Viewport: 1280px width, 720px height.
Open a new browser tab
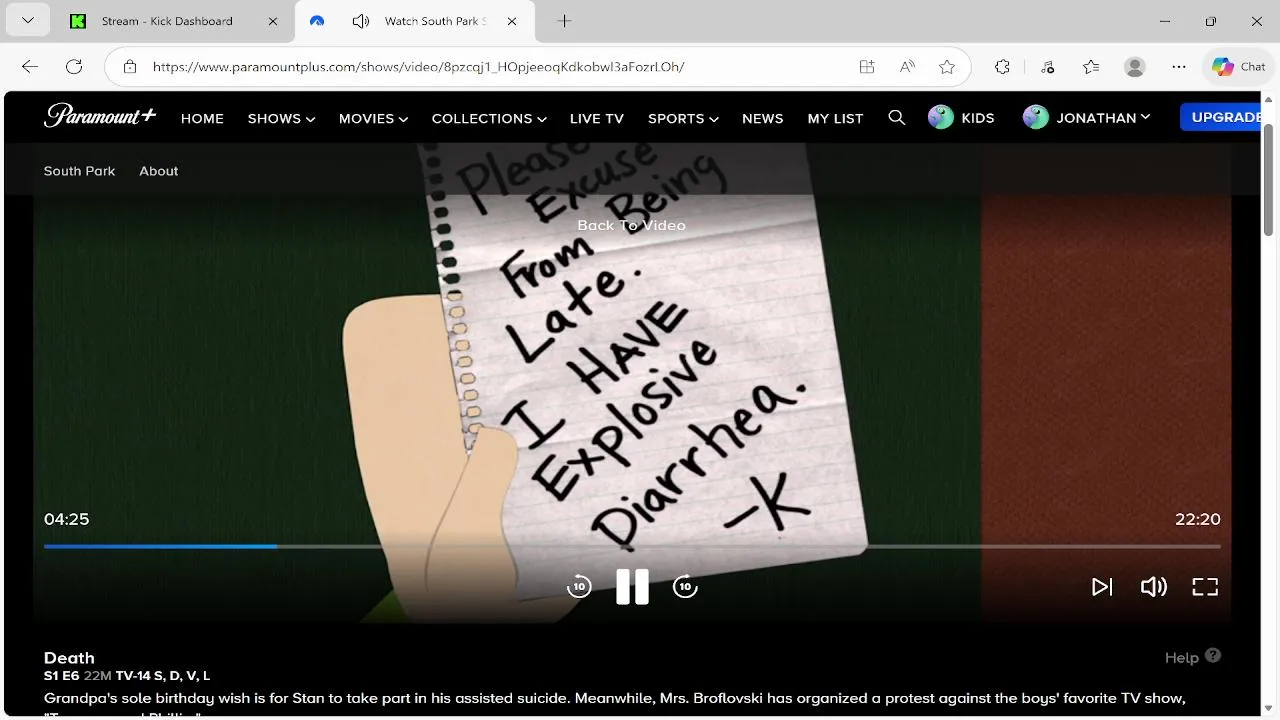click(x=564, y=21)
